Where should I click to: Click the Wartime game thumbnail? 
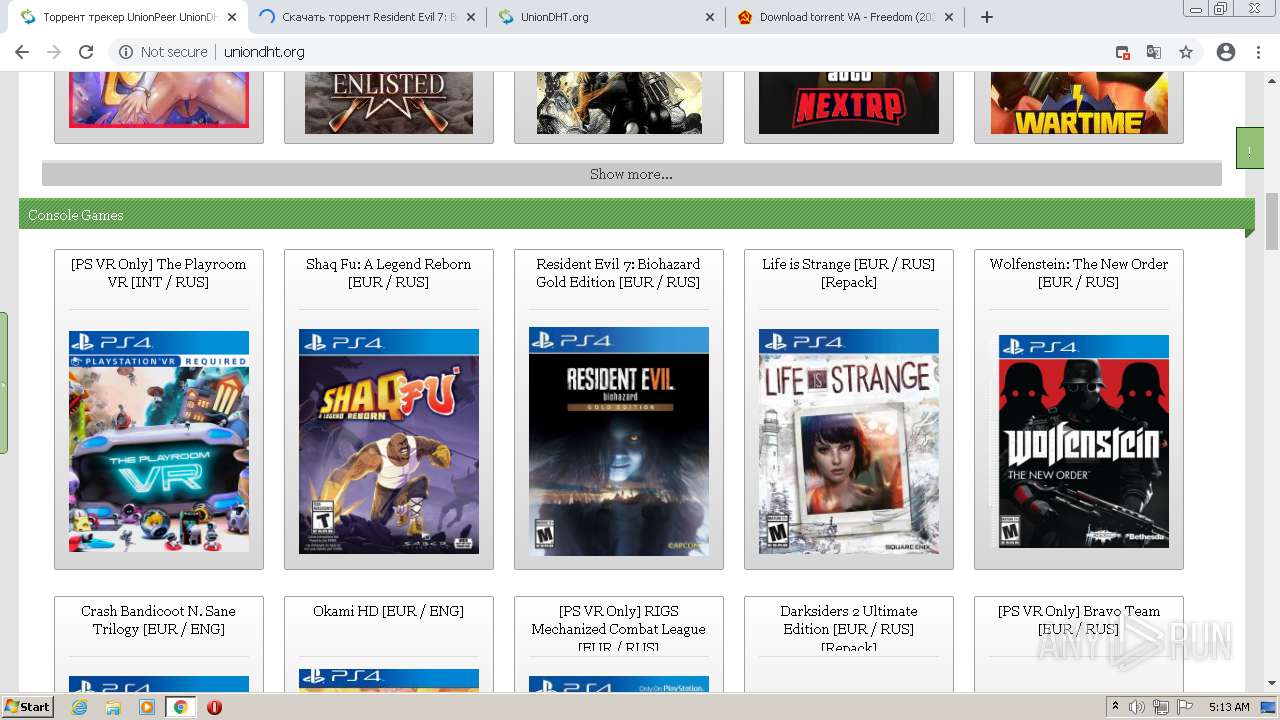(1079, 103)
